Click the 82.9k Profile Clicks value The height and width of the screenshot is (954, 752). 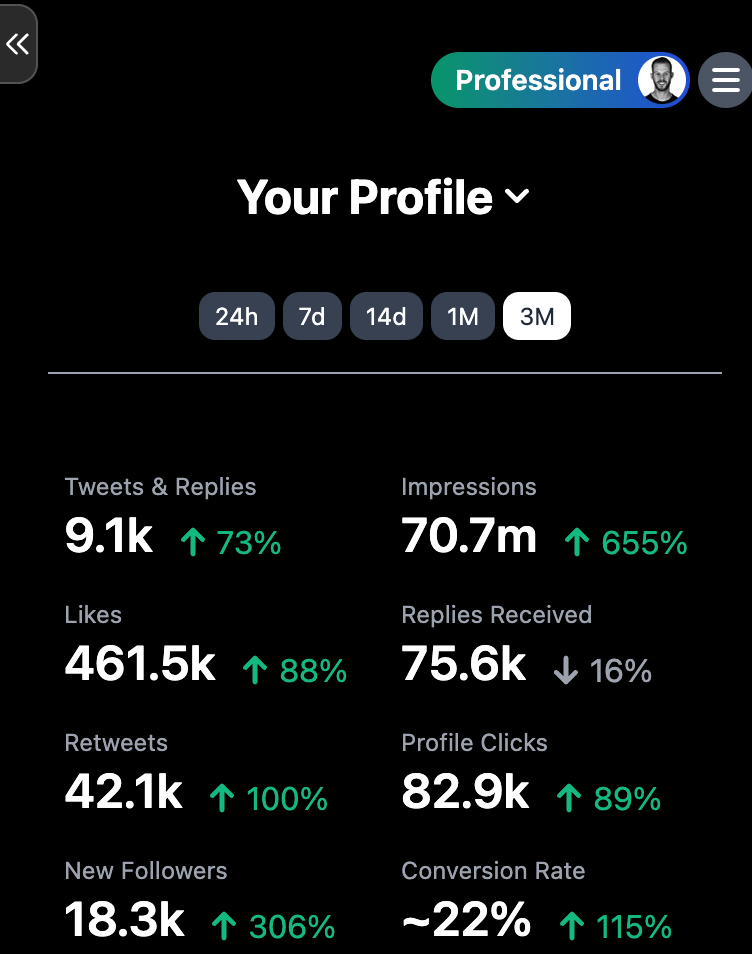coord(465,792)
